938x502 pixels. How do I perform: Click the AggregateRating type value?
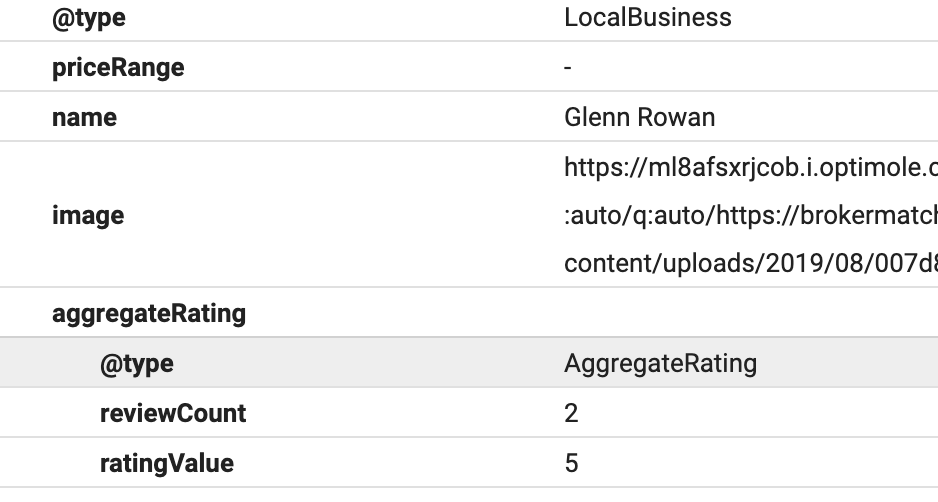pos(660,363)
